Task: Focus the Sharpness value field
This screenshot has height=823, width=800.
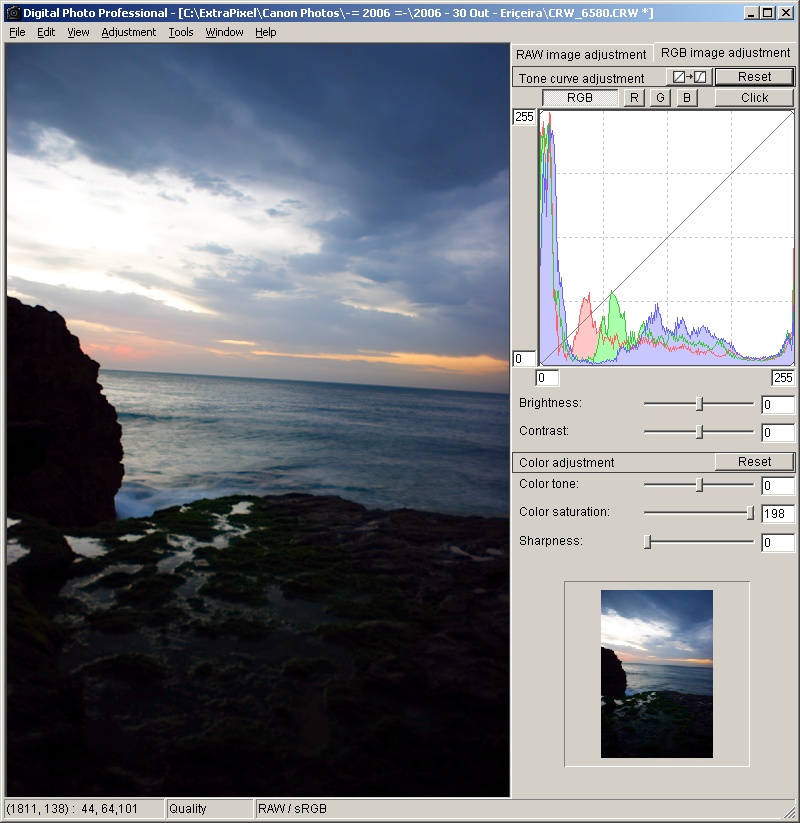Action: pyautogui.click(x=778, y=542)
